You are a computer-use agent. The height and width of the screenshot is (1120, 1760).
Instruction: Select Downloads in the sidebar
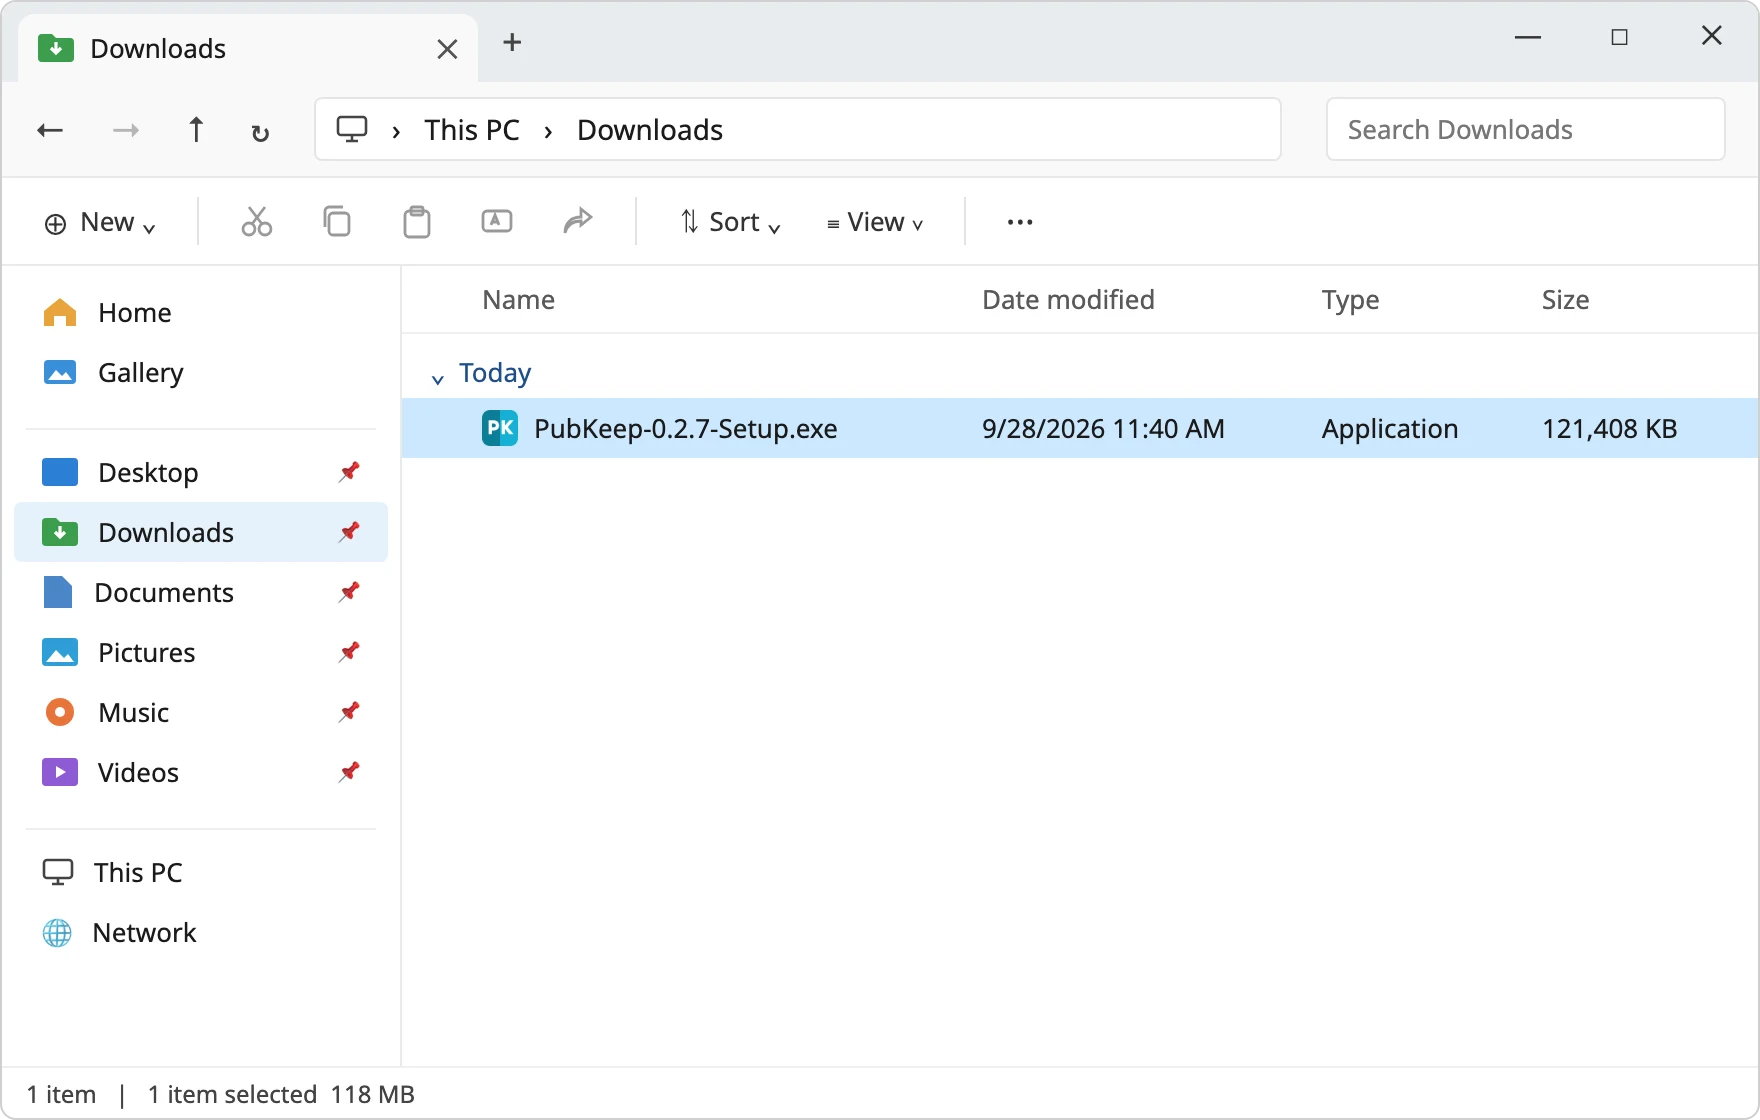pyautogui.click(x=201, y=532)
